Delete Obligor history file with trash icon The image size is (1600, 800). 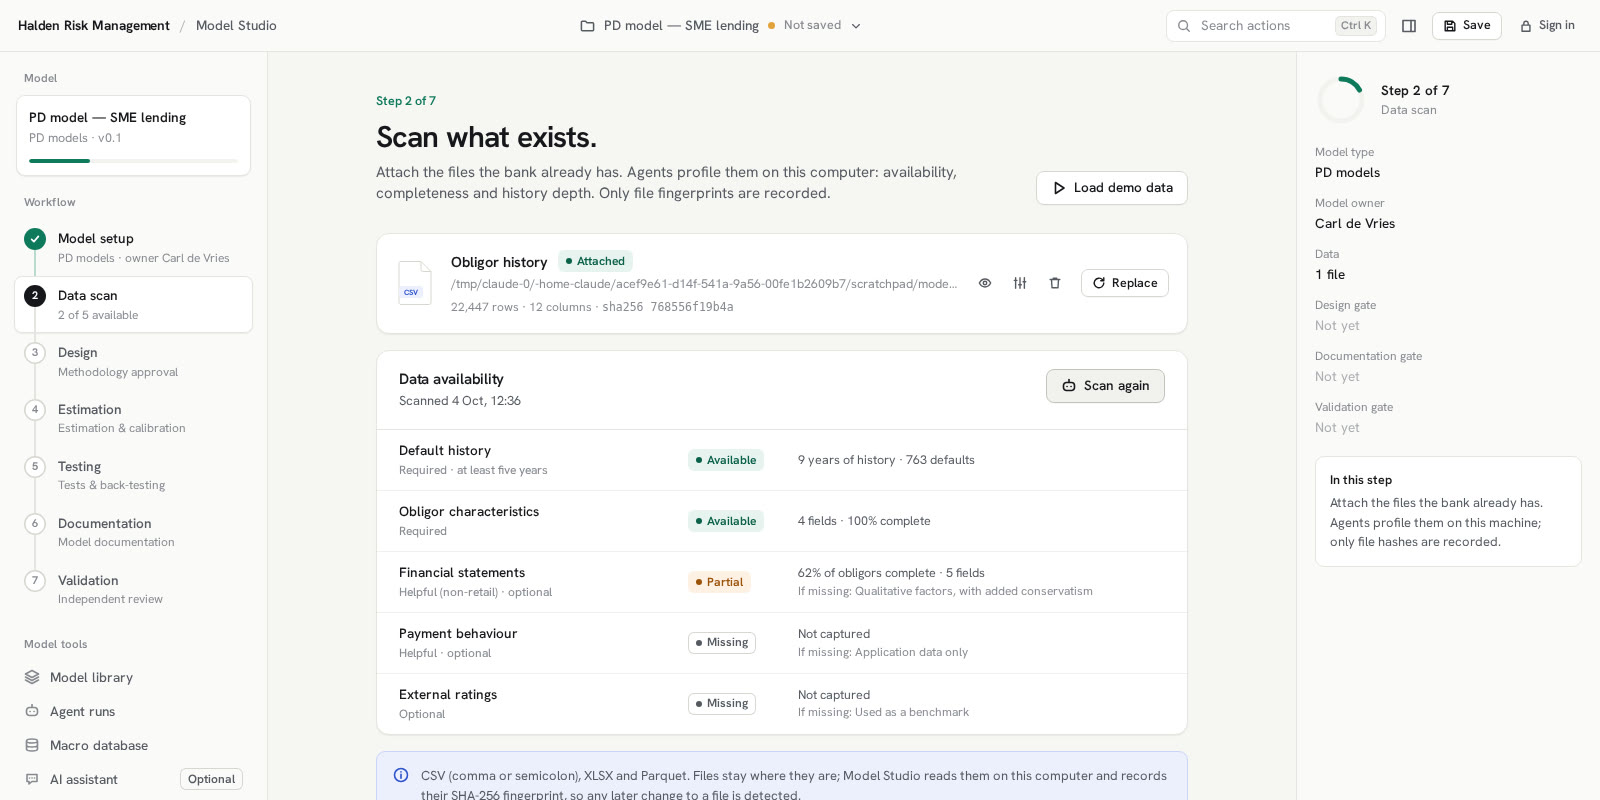[1055, 283]
